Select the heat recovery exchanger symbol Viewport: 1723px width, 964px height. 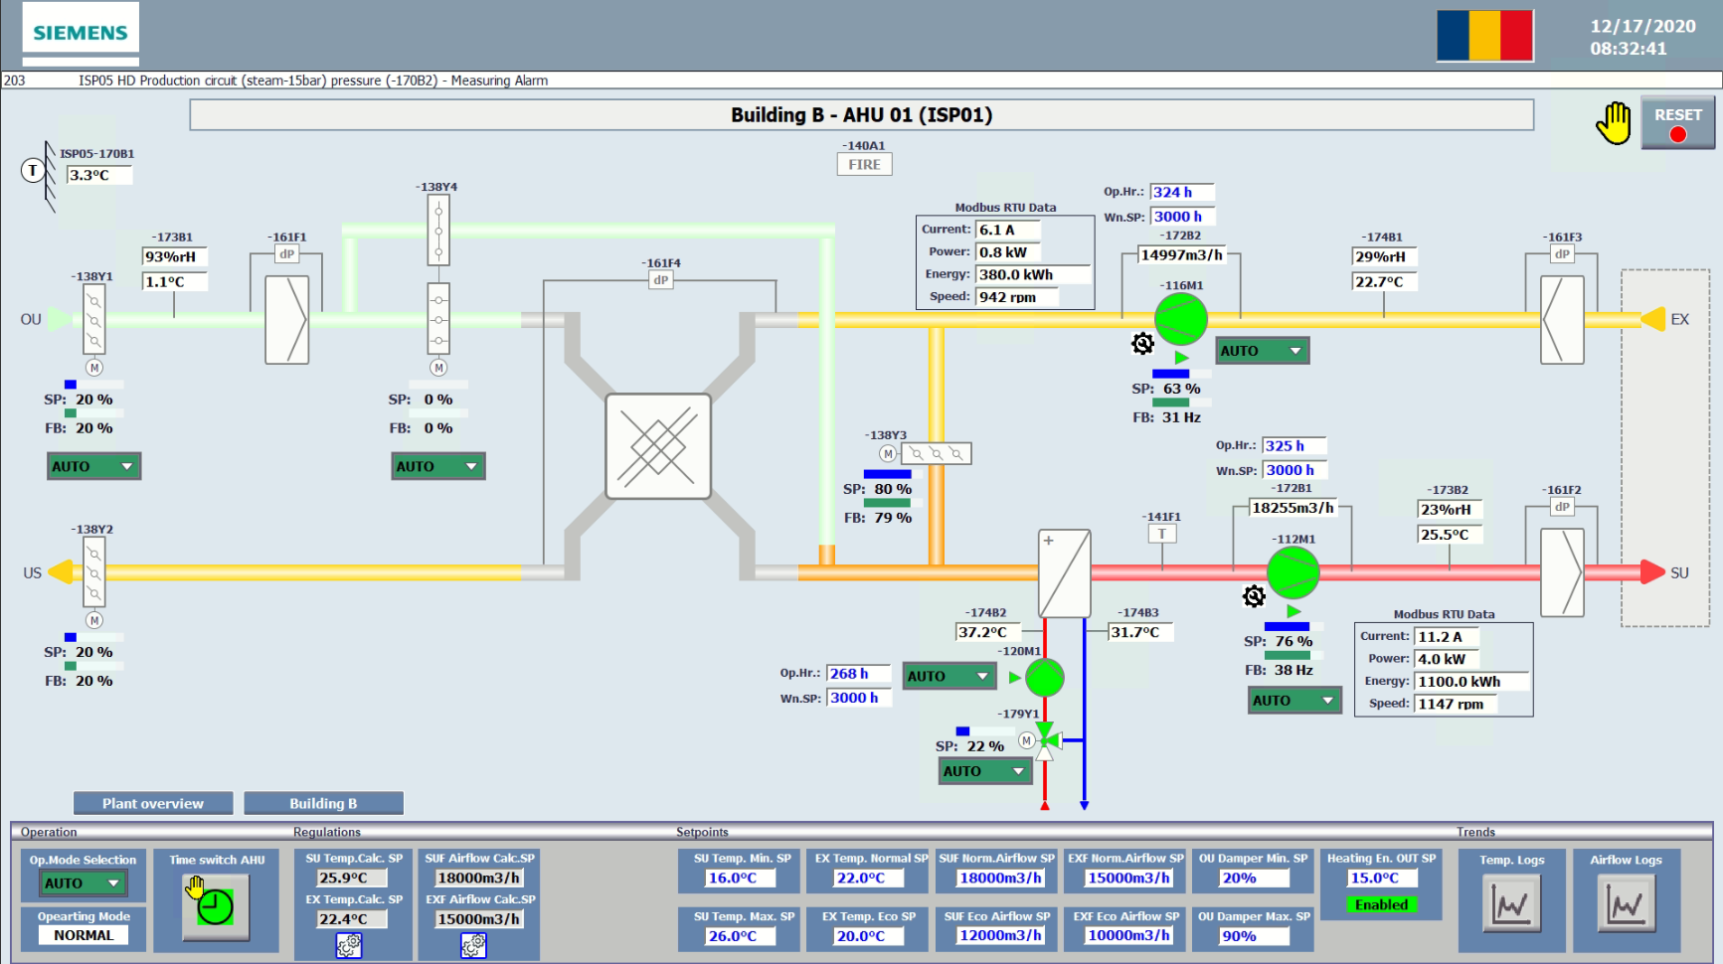(658, 446)
